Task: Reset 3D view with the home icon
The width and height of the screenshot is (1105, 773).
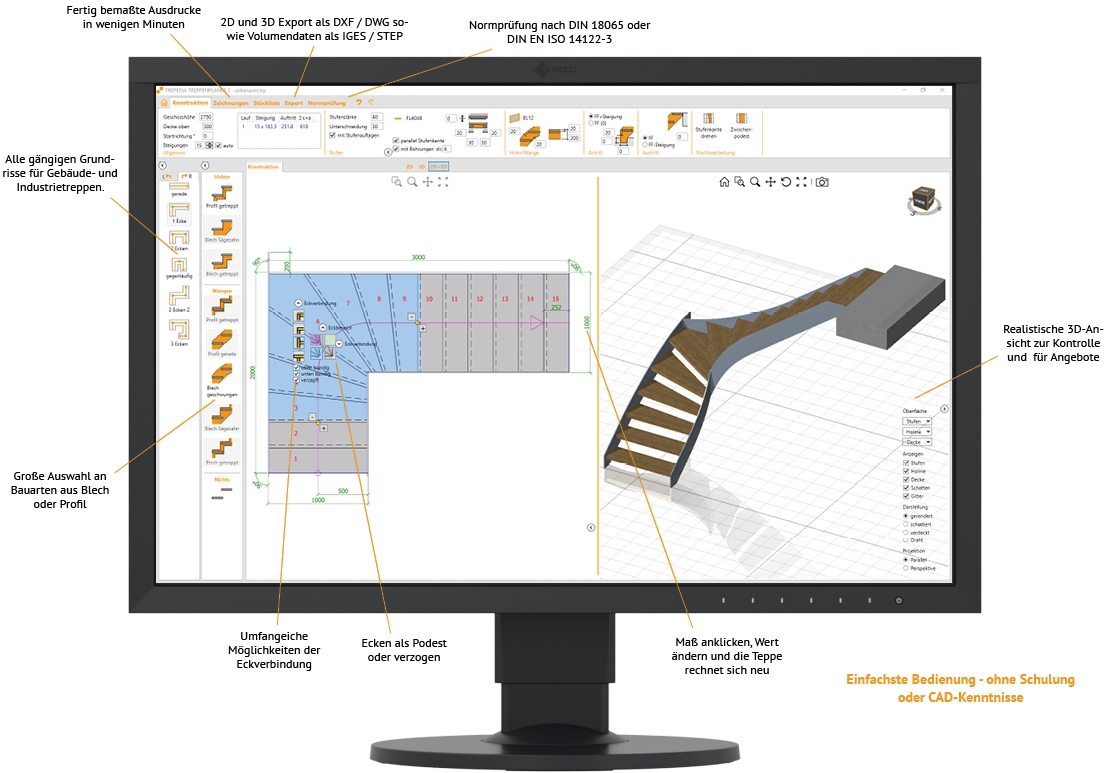Action: point(724,182)
